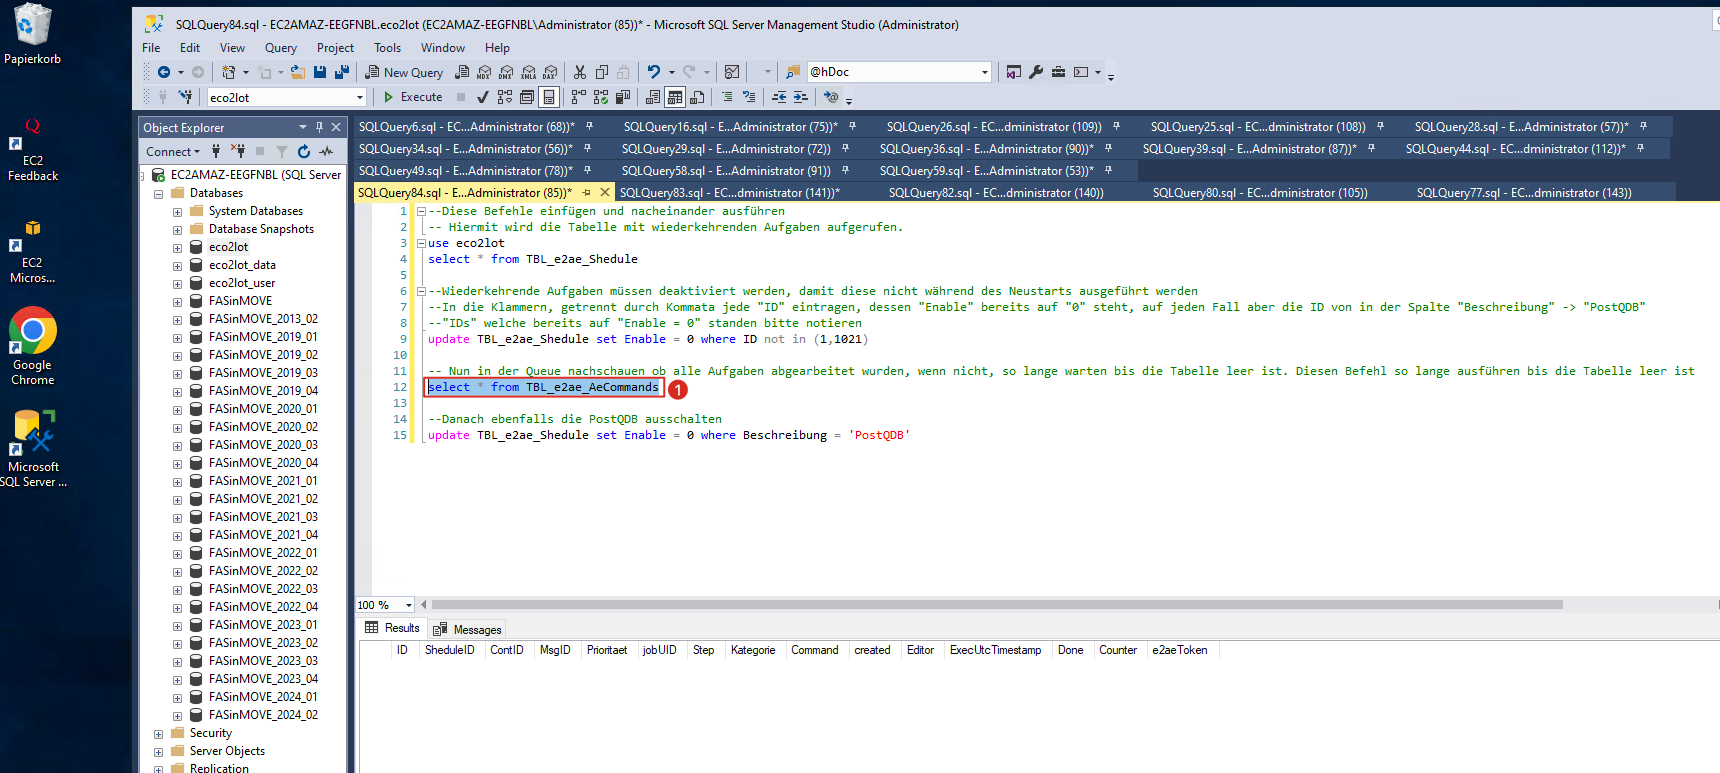Open the Google Chrome desktop shortcut
Viewport: 1720px width, 773px height.
[33, 346]
